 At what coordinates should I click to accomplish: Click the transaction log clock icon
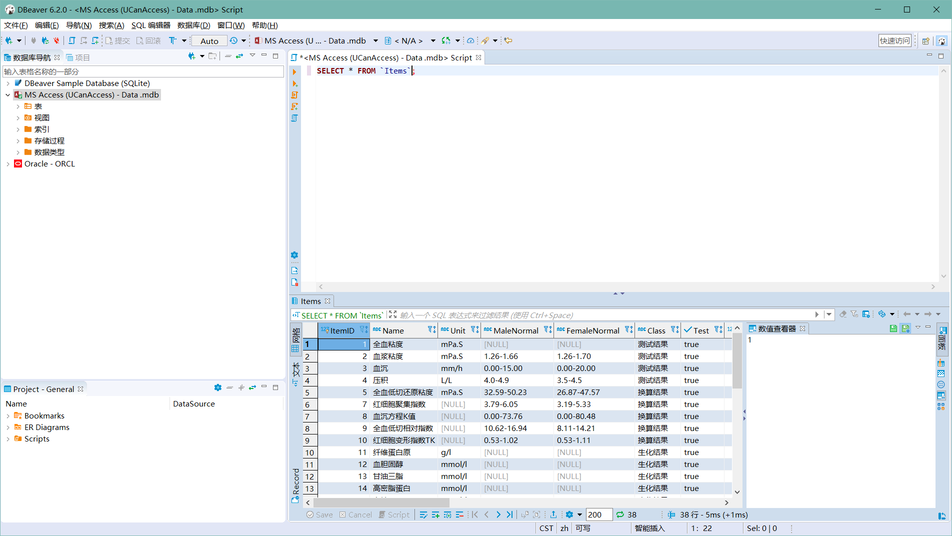pos(234,41)
